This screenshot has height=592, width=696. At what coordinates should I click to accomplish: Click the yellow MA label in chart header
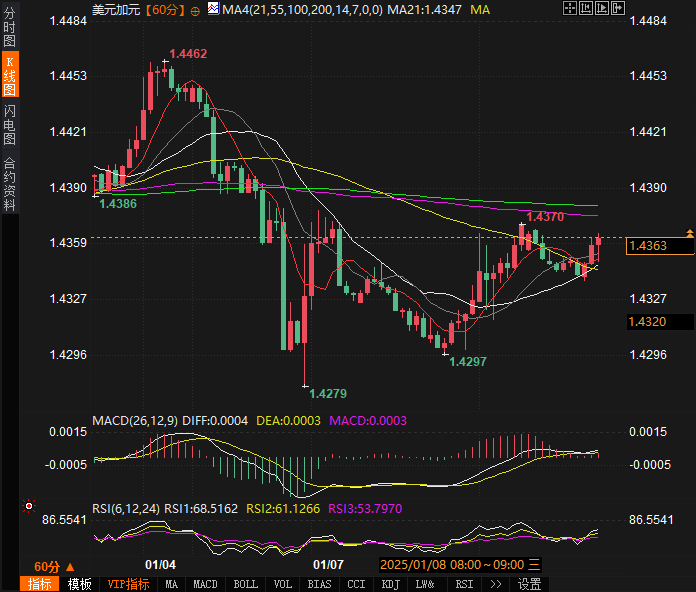tap(480, 9)
